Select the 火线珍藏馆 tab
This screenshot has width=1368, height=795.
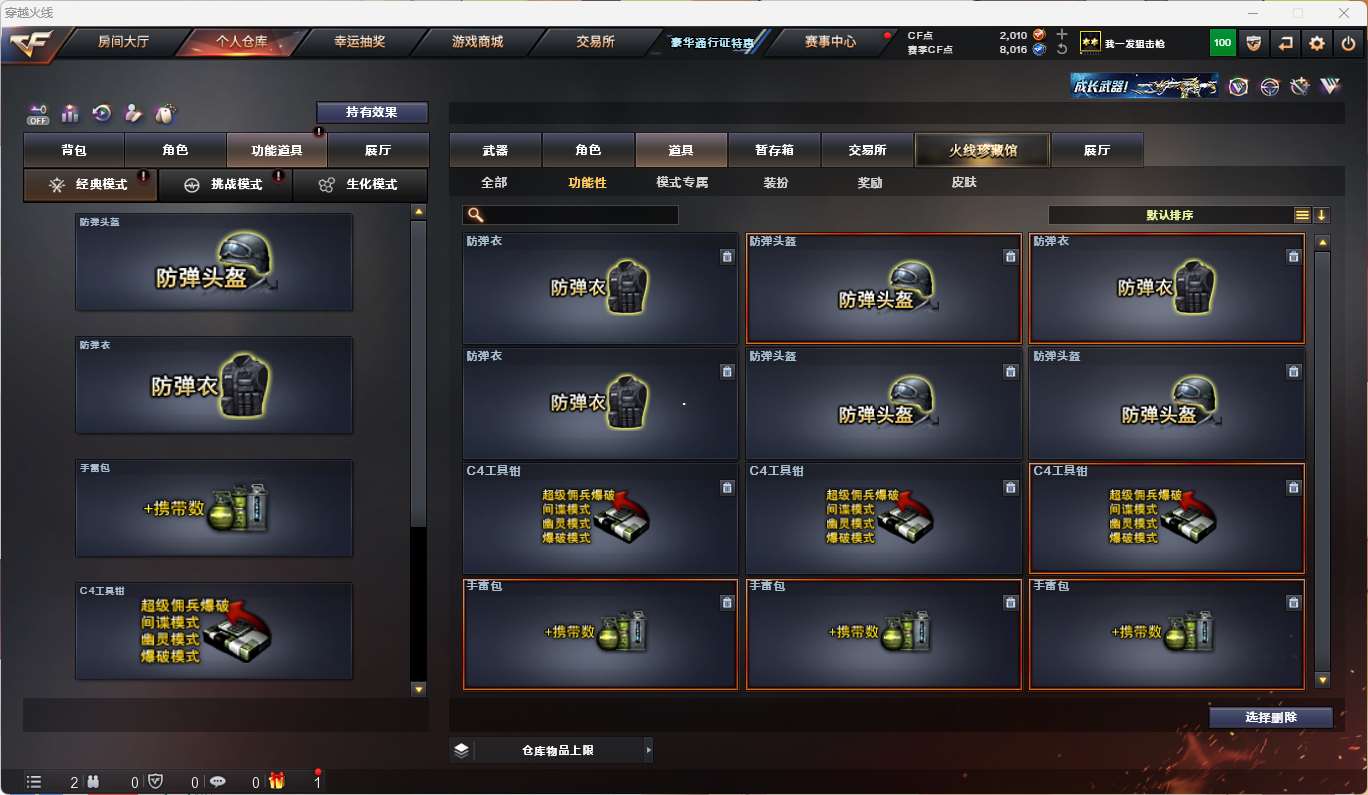coord(982,150)
